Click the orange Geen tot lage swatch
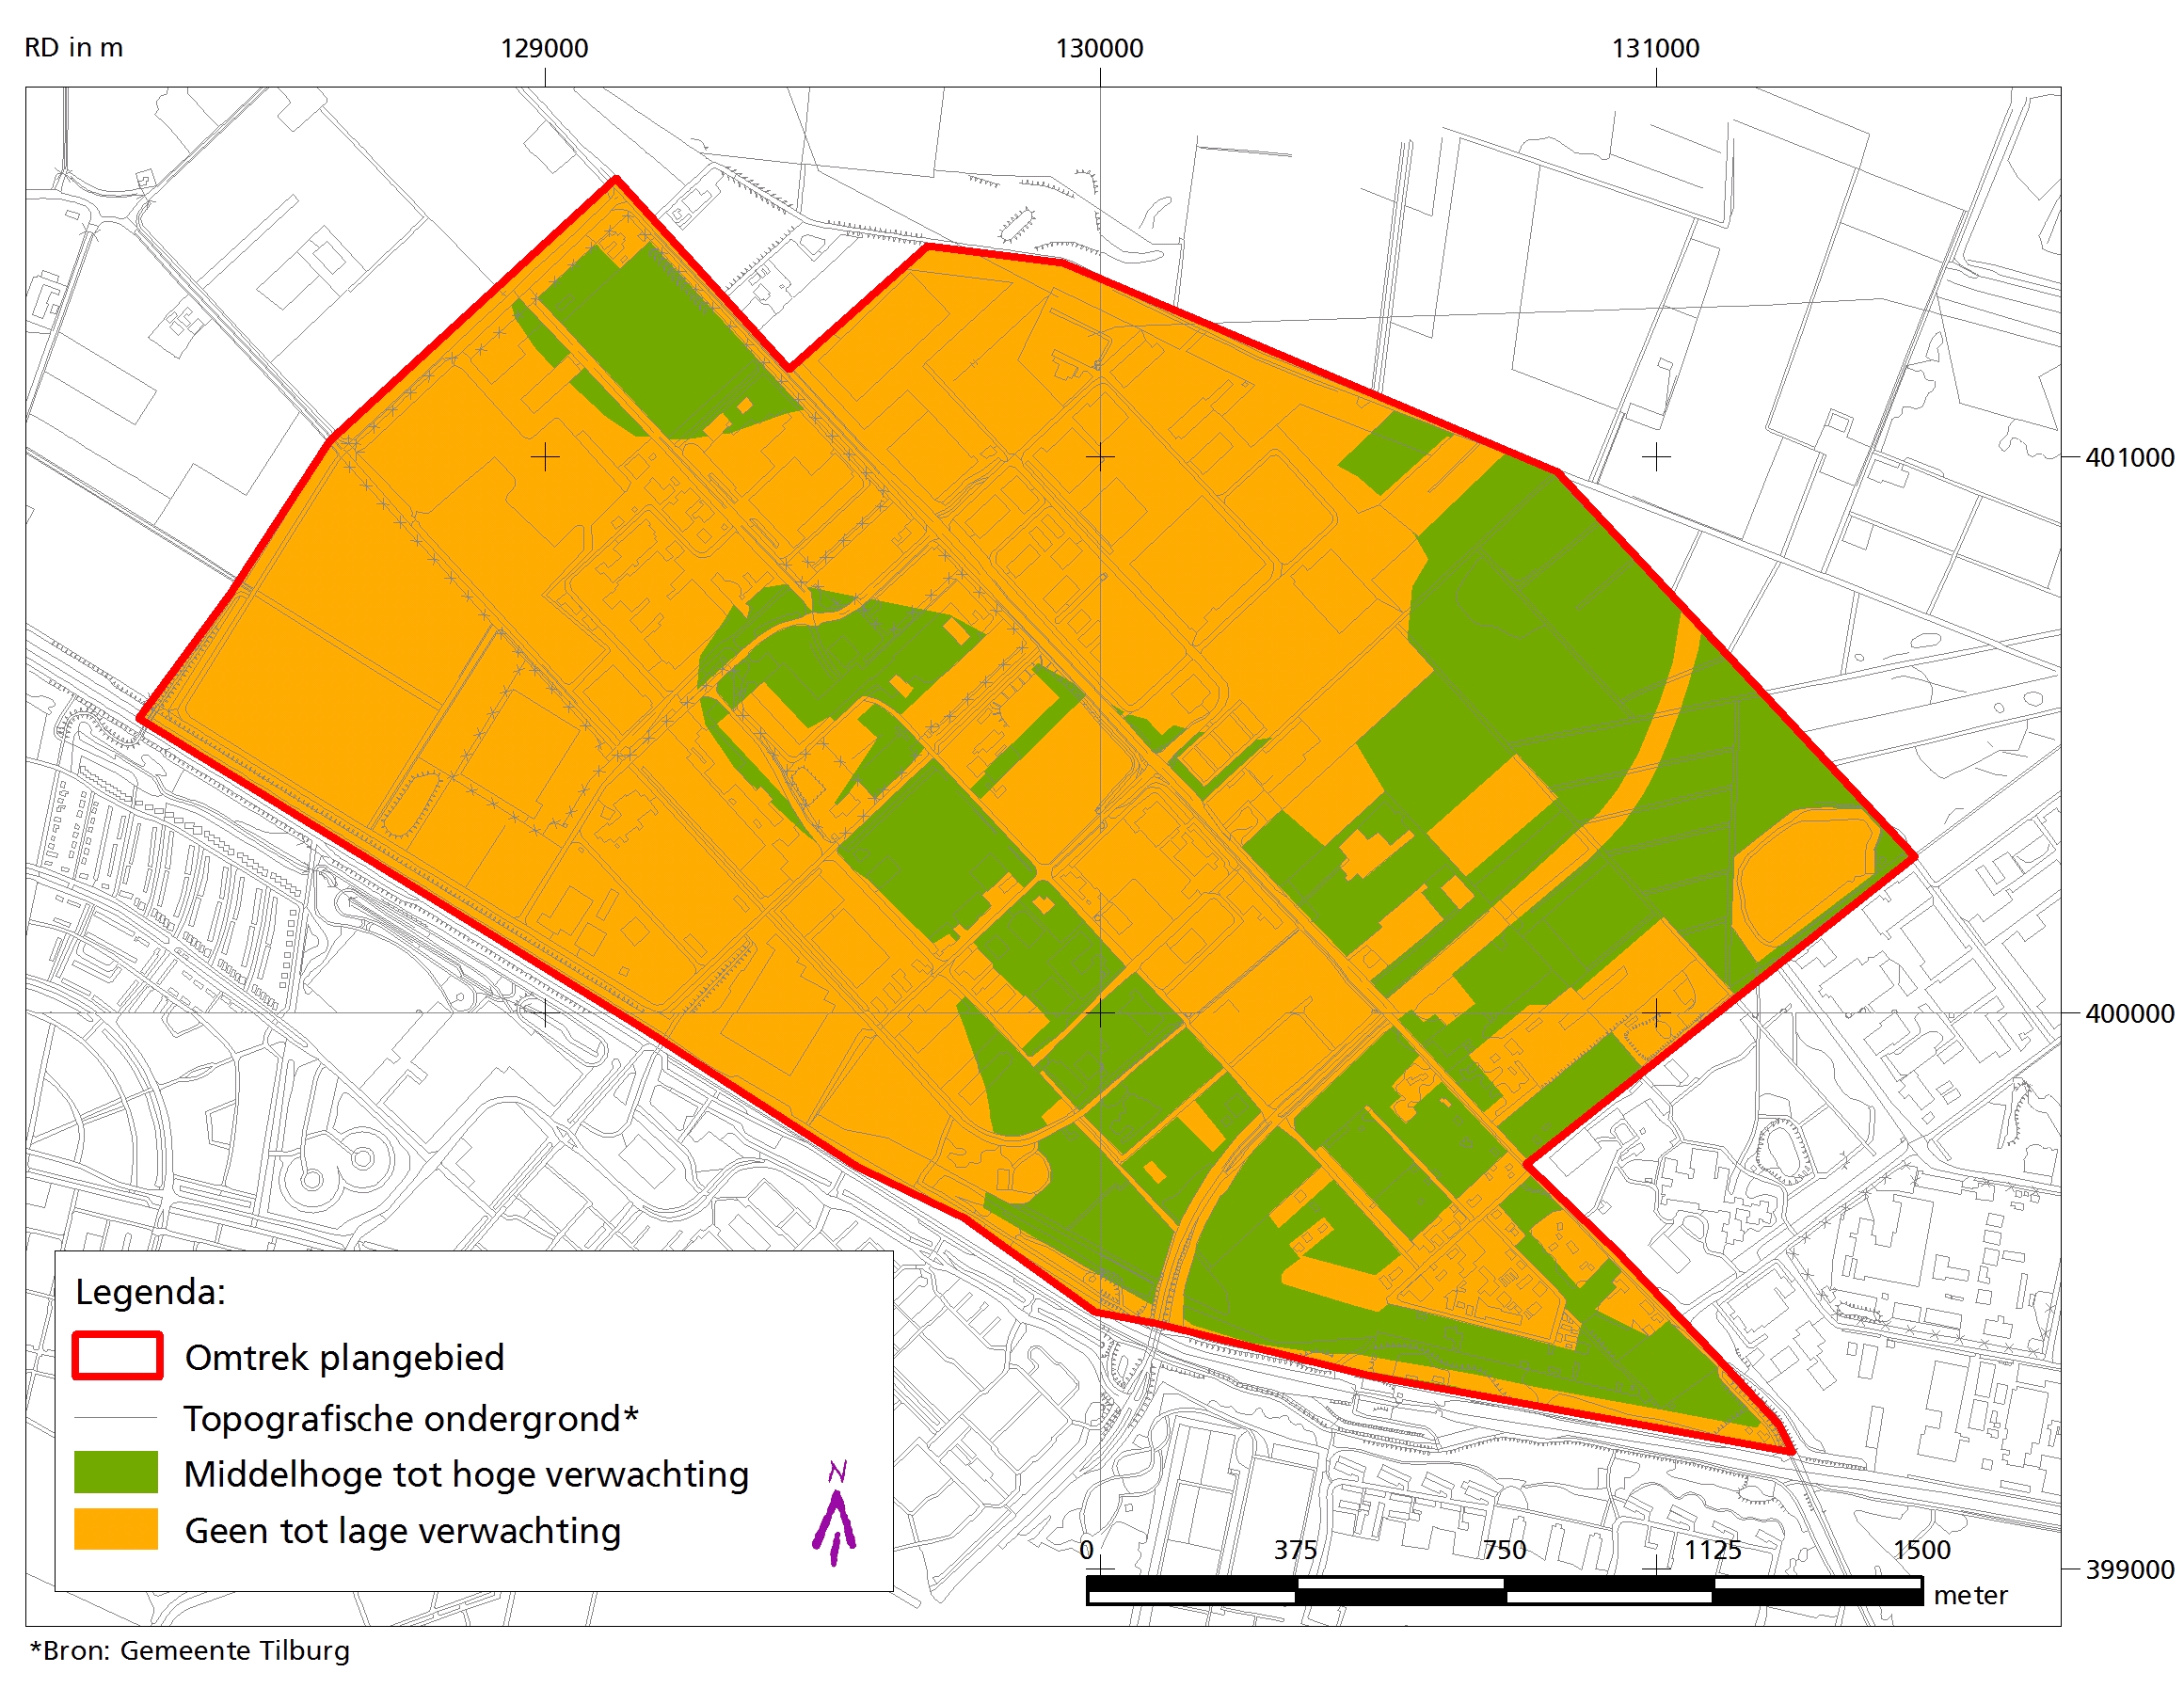 pos(116,1529)
